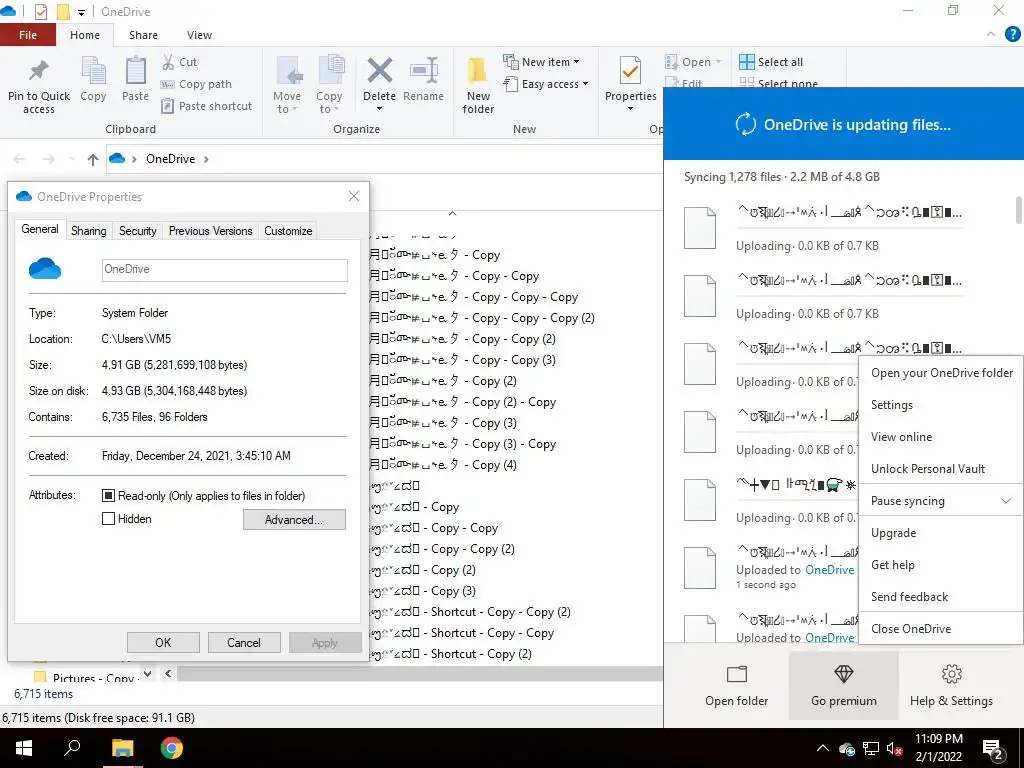Click Copy path in Clipboard group
The width and height of the screenshot is (1024, 768).
coord(197,84)
